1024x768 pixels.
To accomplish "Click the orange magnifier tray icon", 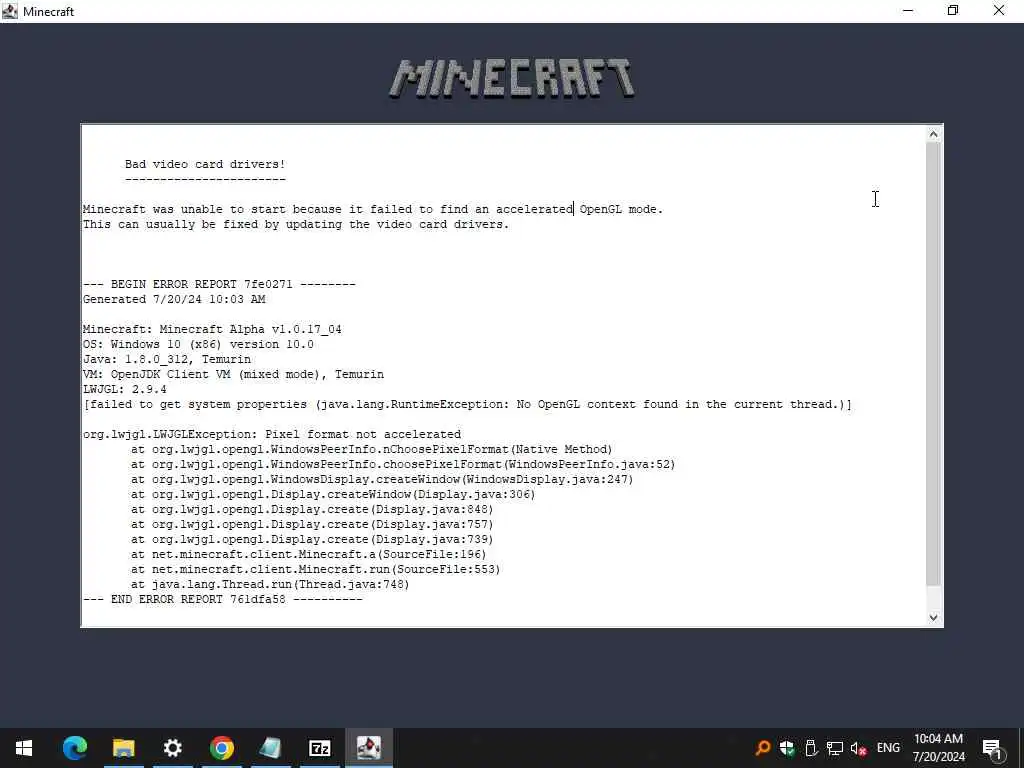I will point(762,748).
